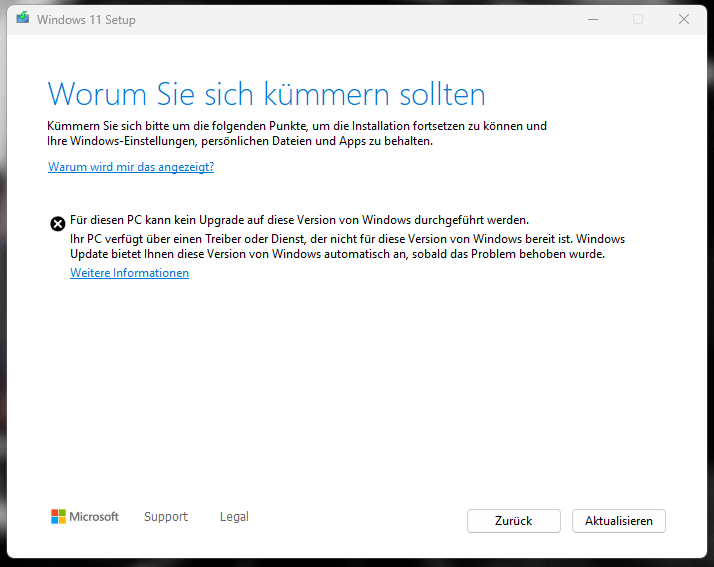Open the Legal link
Screen dimensions: 714x567
[x=234, y=516]
